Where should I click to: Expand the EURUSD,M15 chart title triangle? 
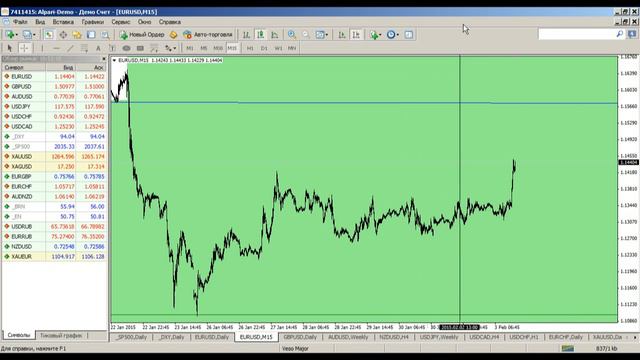[114, 60]
